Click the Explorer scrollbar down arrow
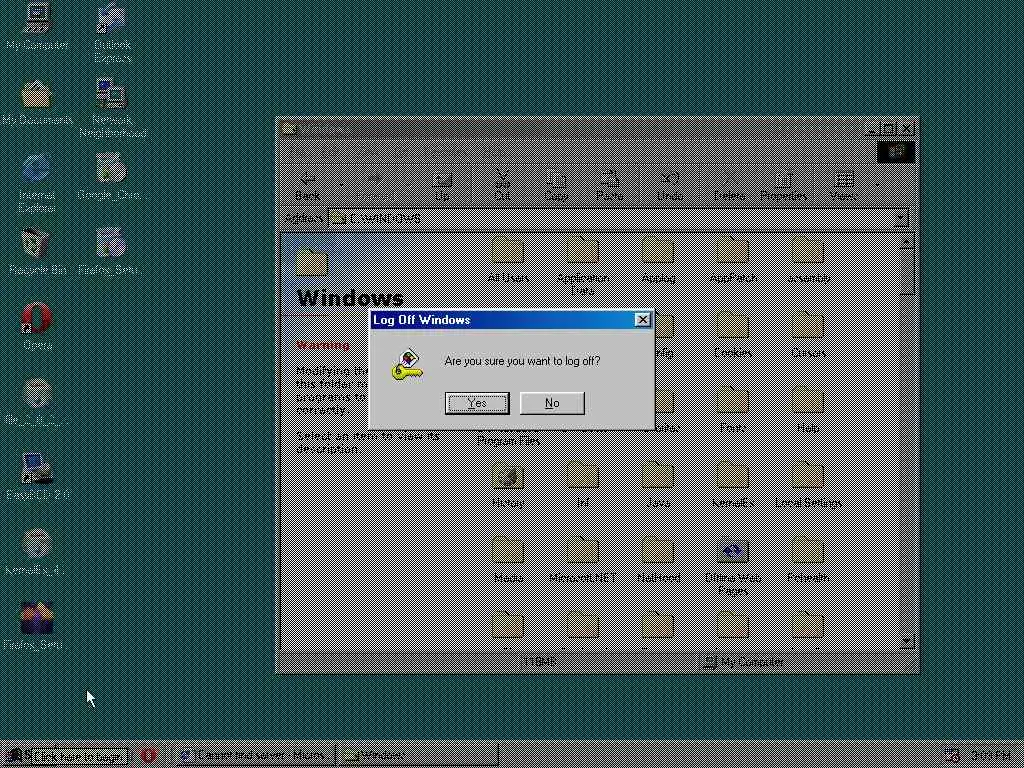The image size is (1024, 768). click(x=906, y=641)
